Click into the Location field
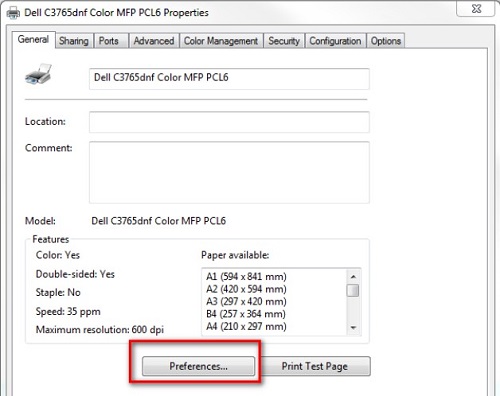The height and width of the screenshot is (396, 500). pyautogui.click(x=229, y=122)
